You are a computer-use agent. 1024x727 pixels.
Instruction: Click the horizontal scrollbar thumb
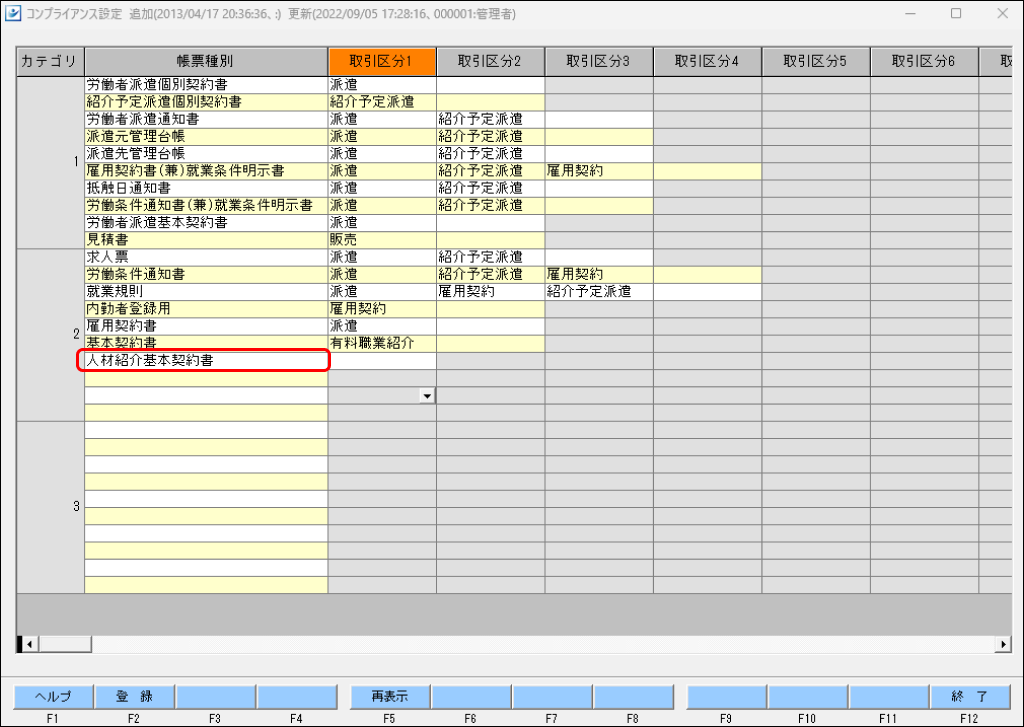pos(65,644)
